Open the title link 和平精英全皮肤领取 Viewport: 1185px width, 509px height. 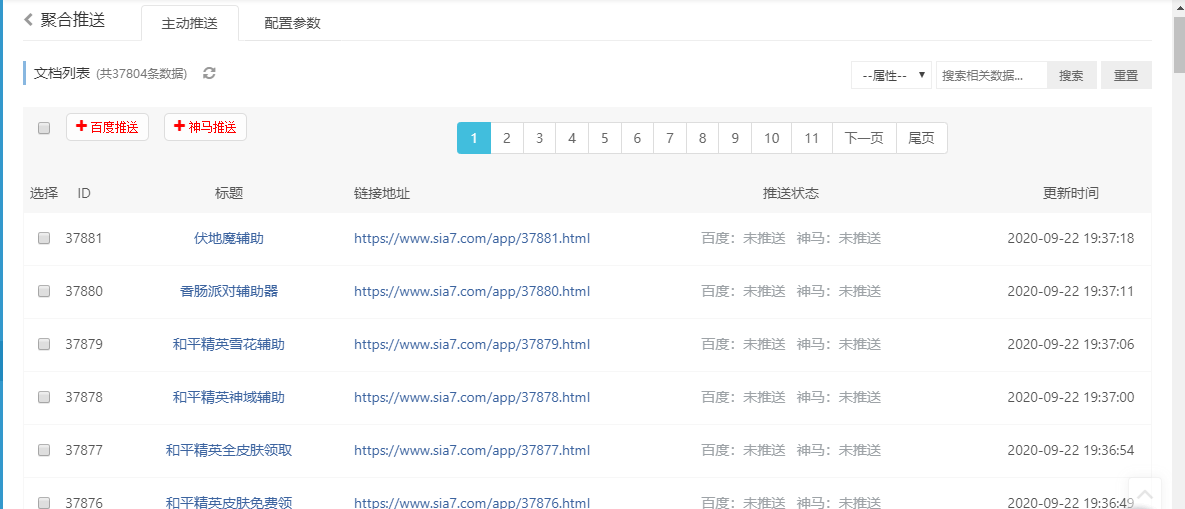(229, 449)
